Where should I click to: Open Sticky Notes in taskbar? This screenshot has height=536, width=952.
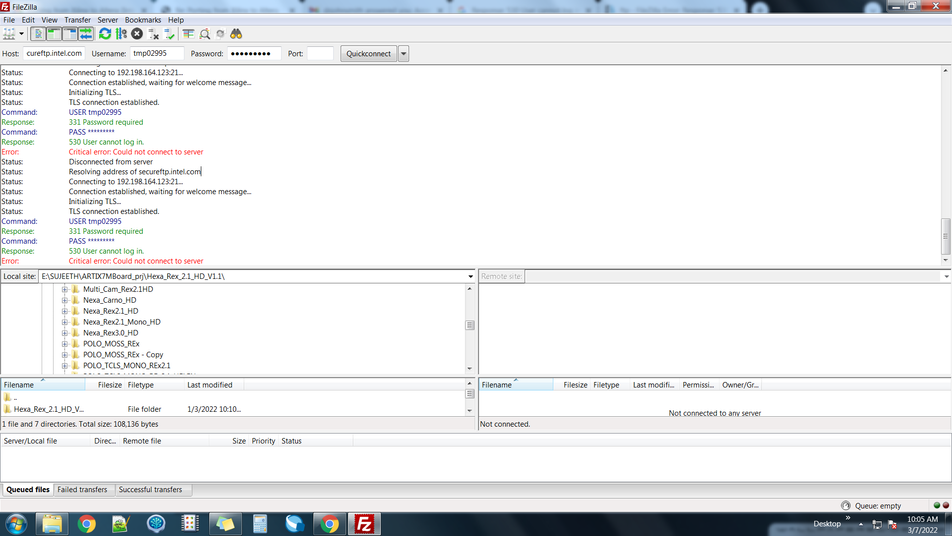pos(225,524)
